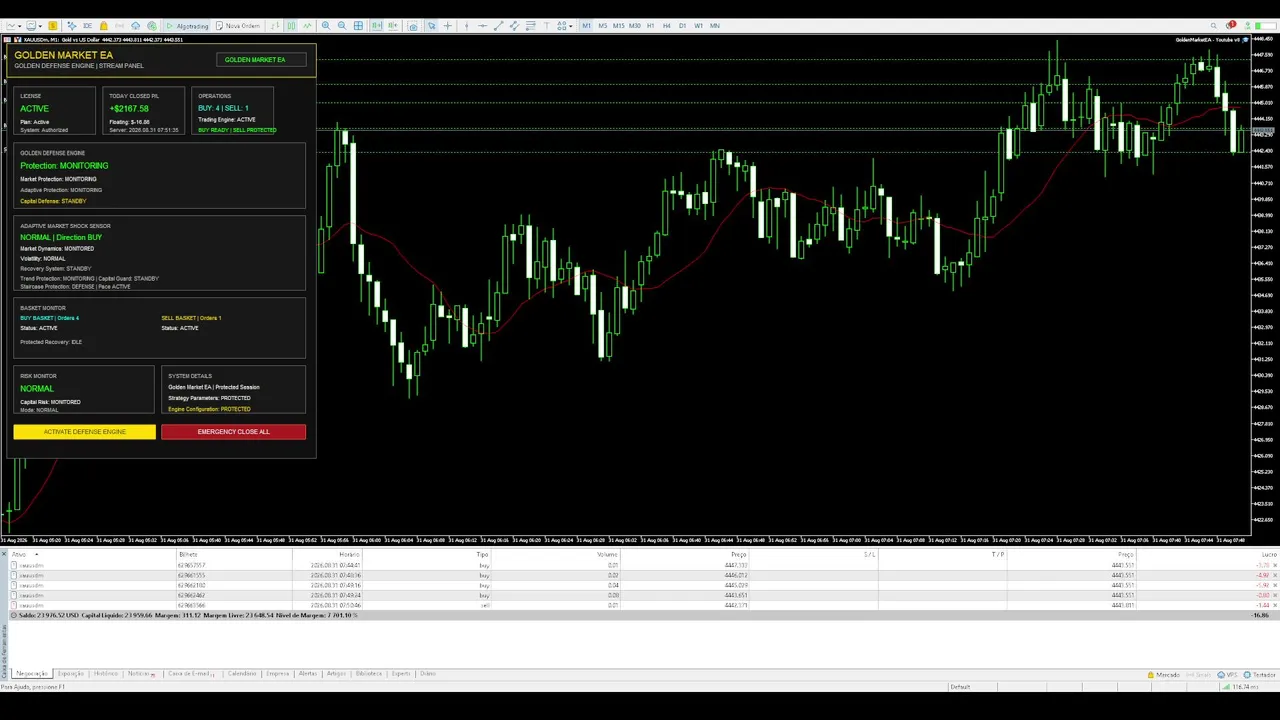Switch to H1 timeframe
The width and height of the screenshot is (1280, 720).
coord(651,26)
